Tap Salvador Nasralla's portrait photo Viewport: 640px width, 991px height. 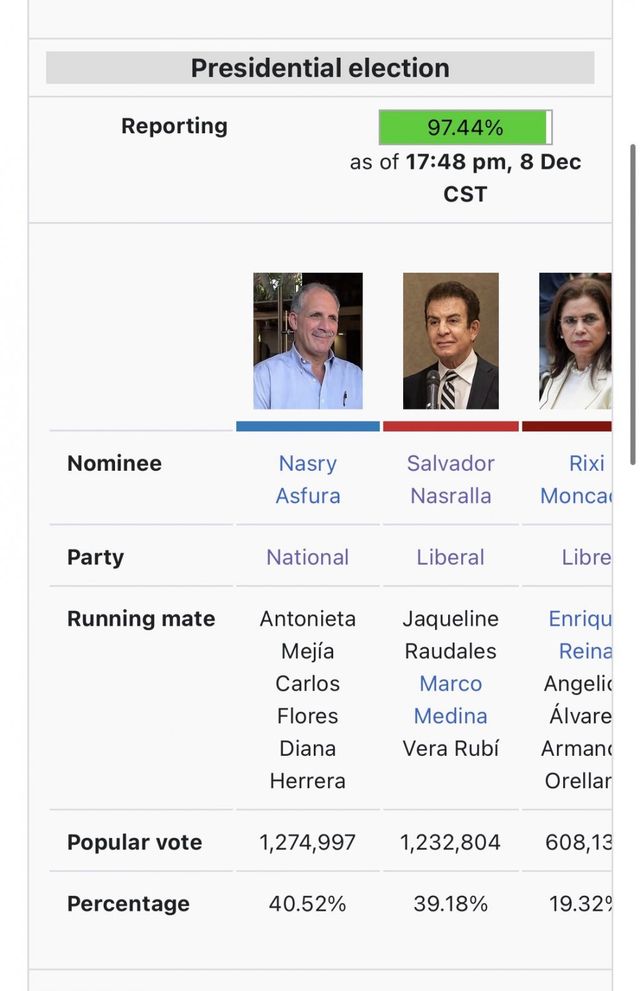[x=450, y=341]
